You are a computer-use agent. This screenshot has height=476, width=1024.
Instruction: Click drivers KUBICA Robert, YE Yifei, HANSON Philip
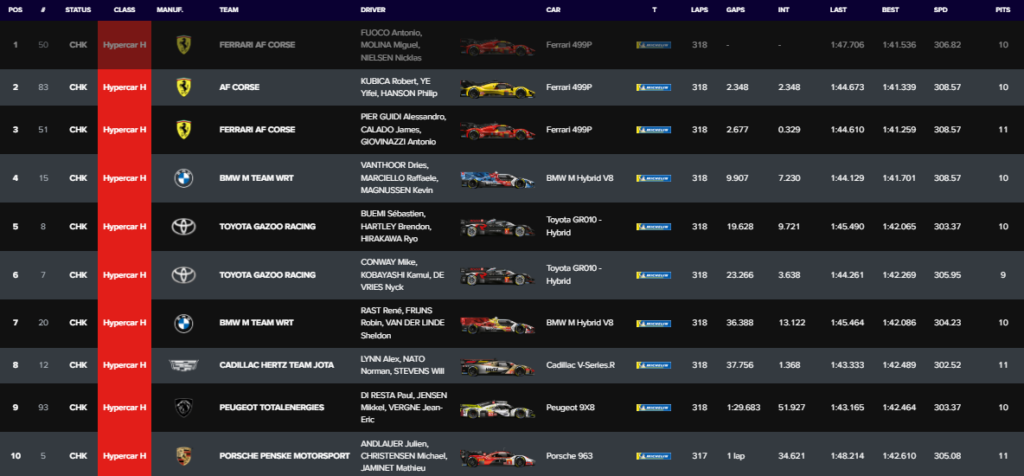click(400, 87)
